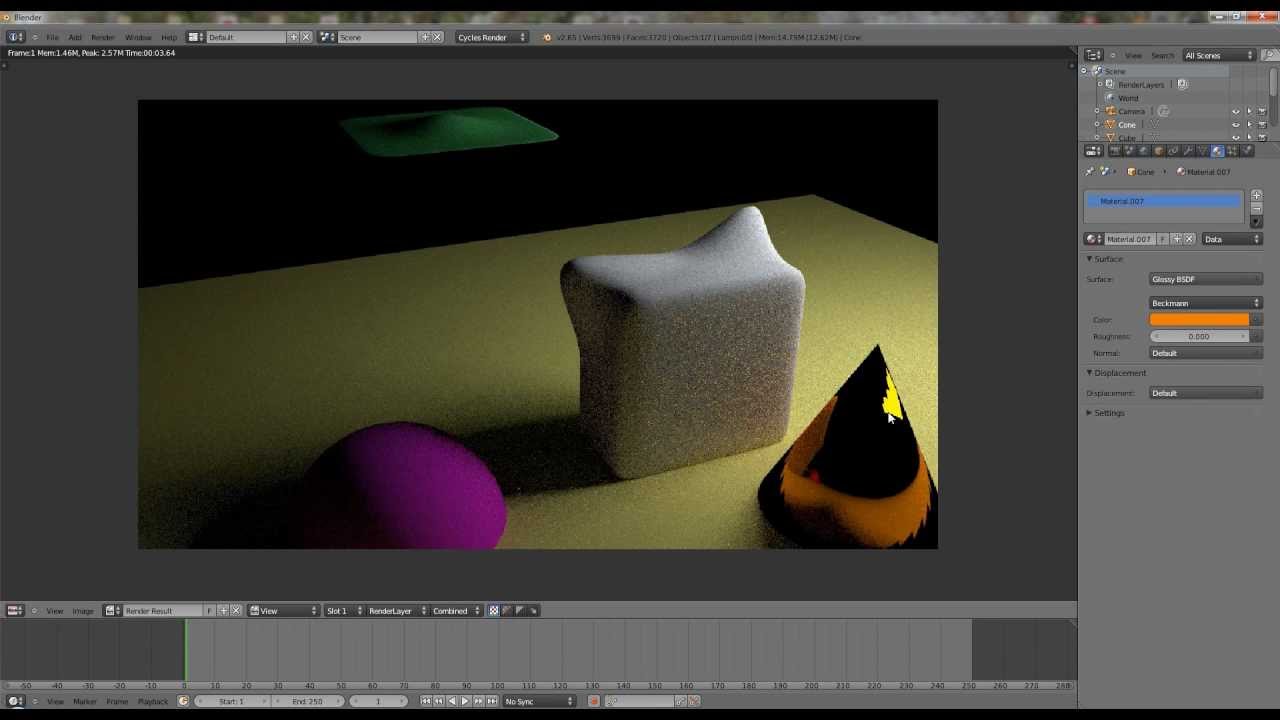Click the orange Color swatch
This screenshot has height=720, width=1280.
tap(1199, 320)
